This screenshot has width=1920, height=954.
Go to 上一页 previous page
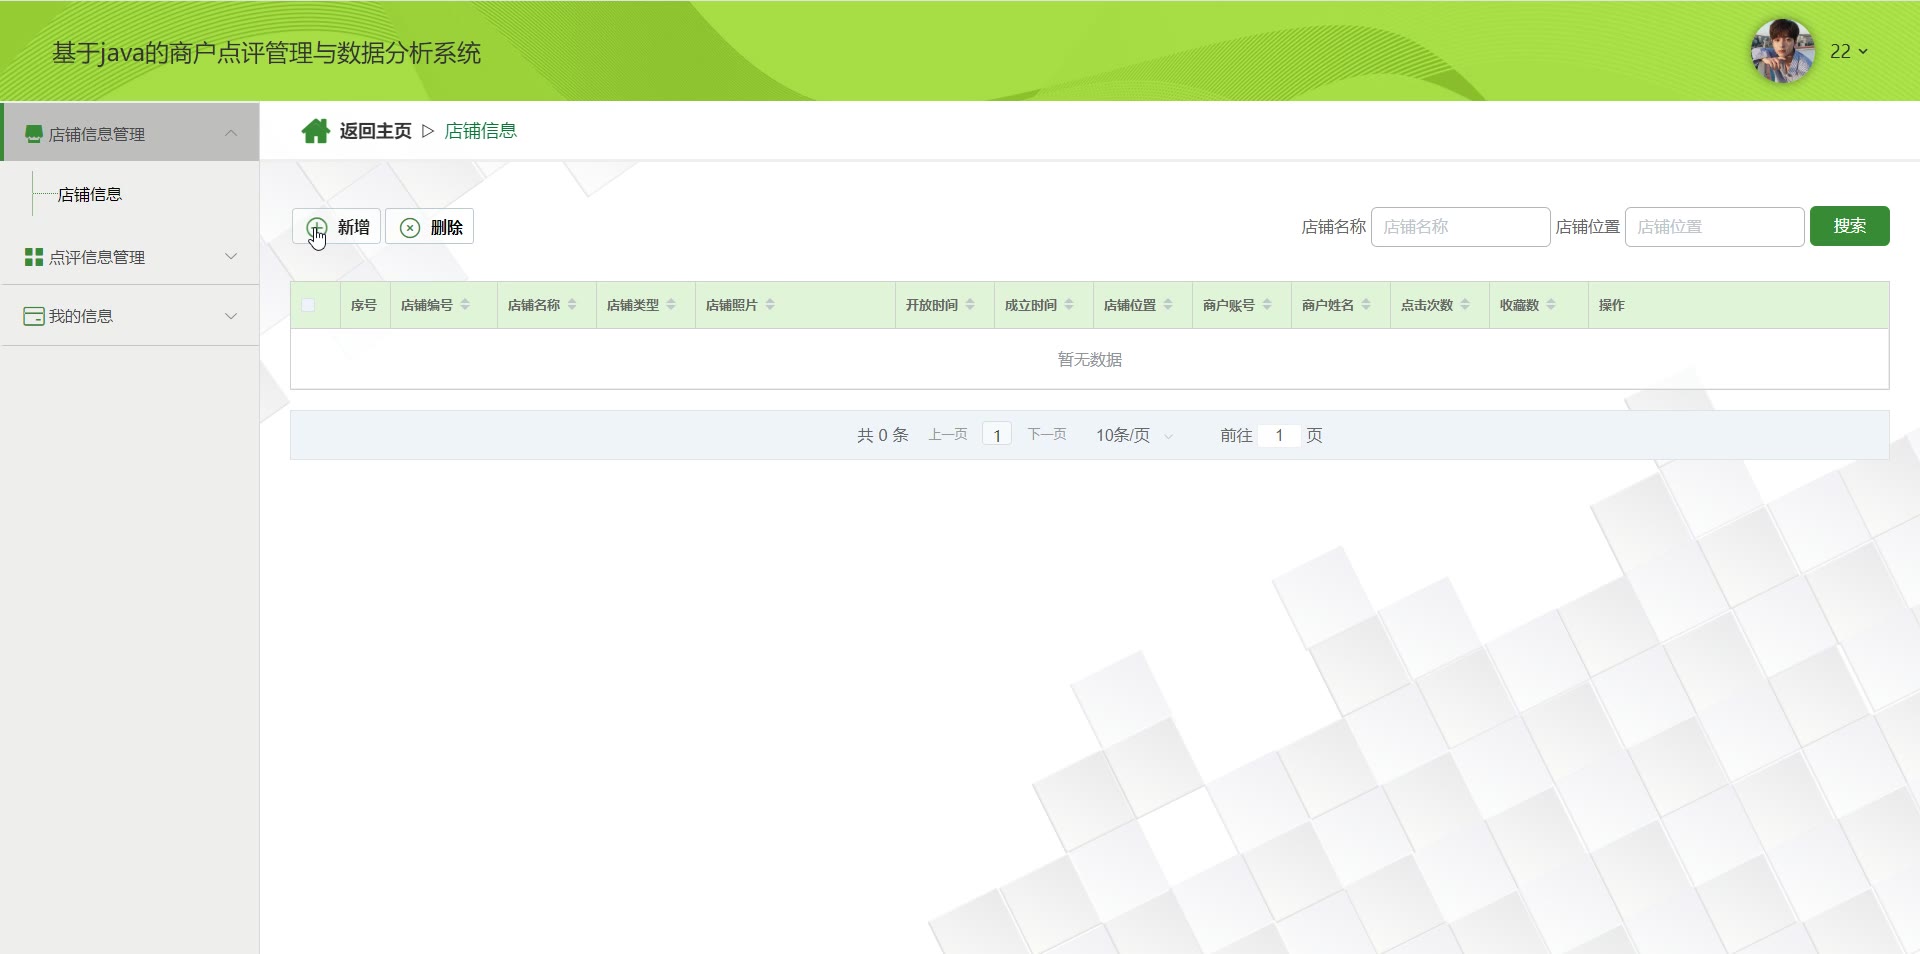(x=948, y=434)
